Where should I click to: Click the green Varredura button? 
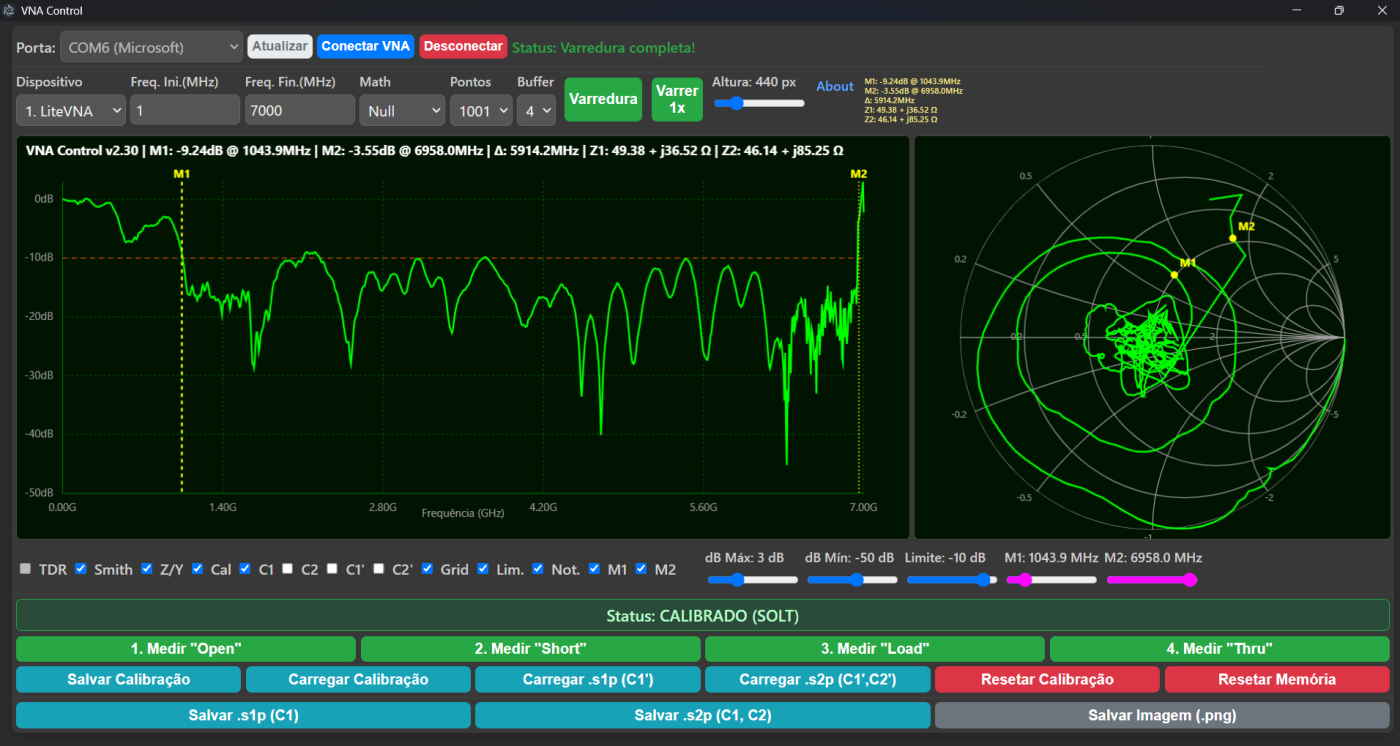coord(603,99)
